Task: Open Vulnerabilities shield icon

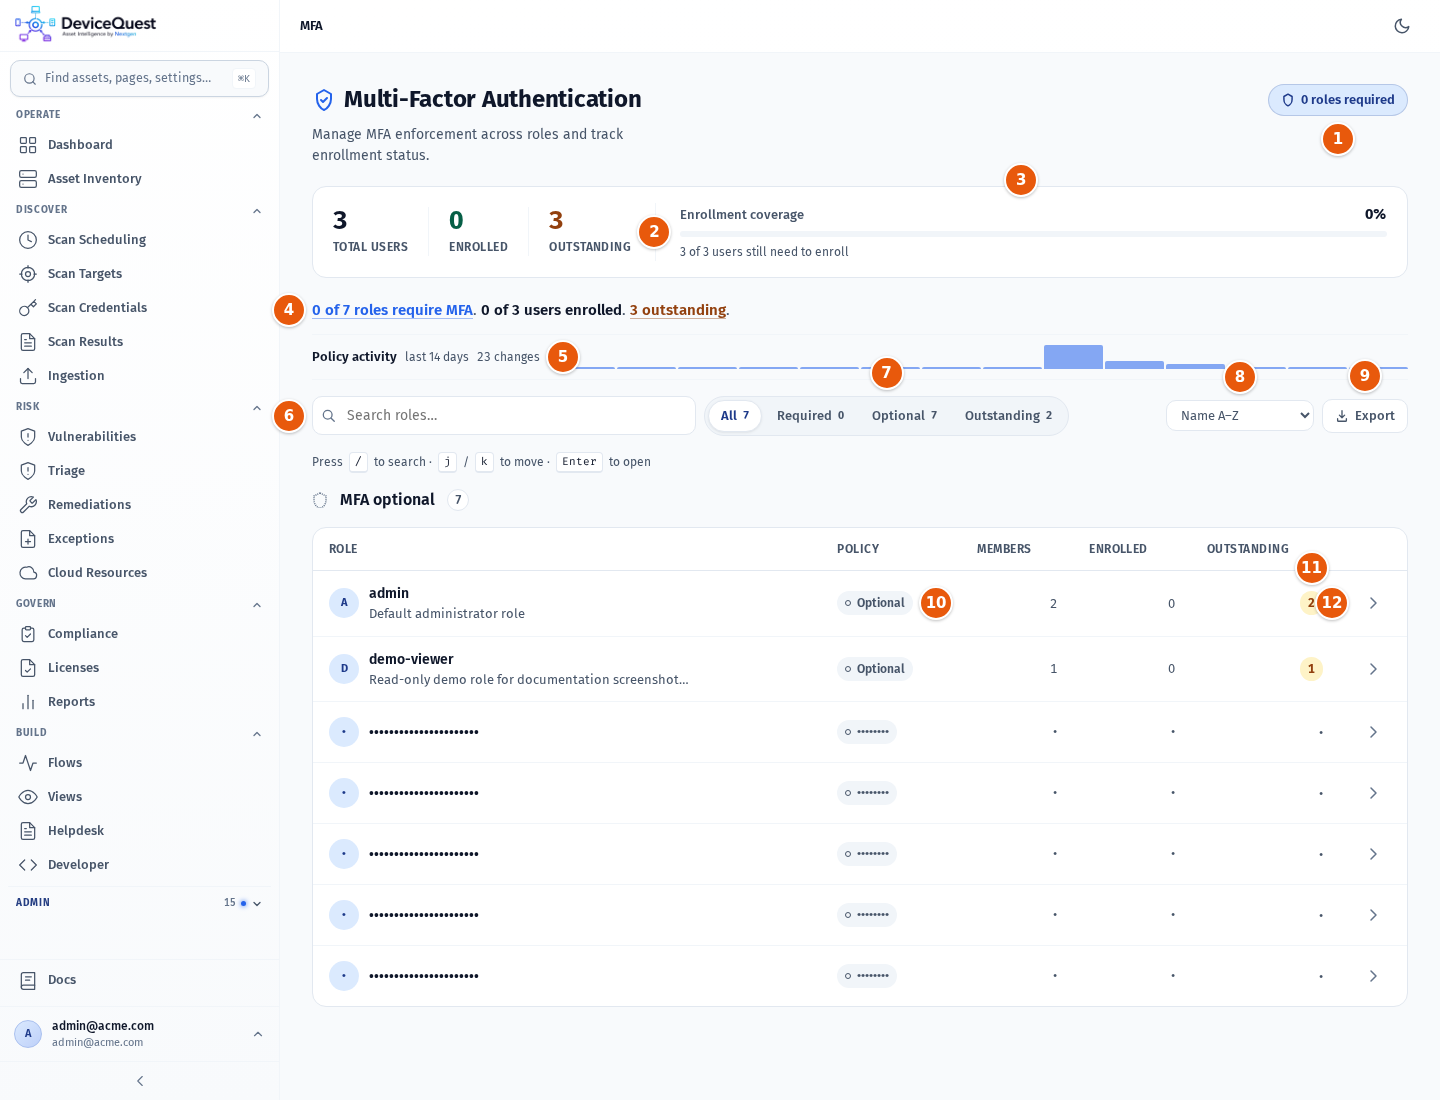Action: [28, 437]
